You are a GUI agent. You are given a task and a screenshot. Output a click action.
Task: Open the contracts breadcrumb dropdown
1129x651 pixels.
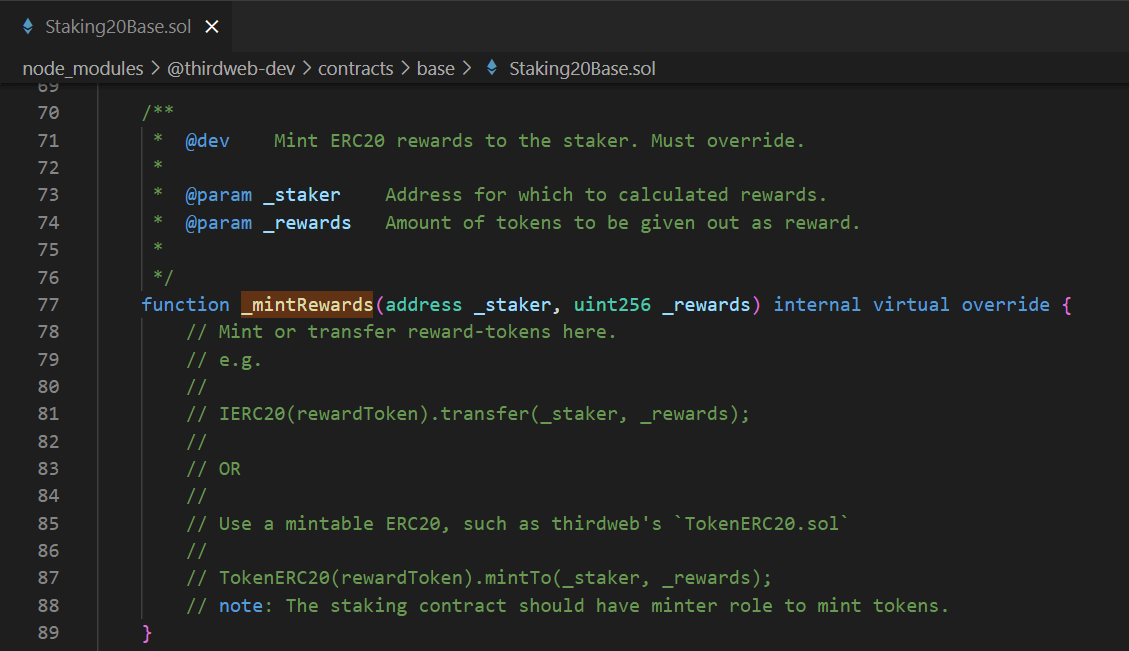[x=355, y=68]
